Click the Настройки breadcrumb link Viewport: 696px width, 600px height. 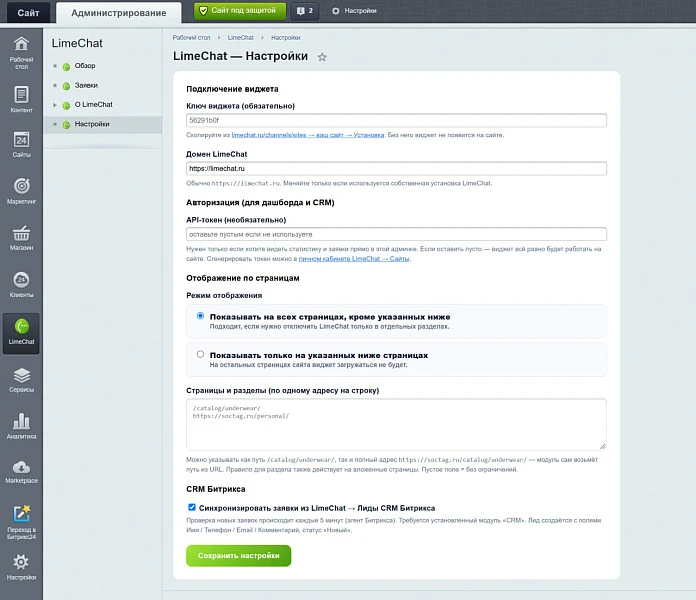pos(285,38)
